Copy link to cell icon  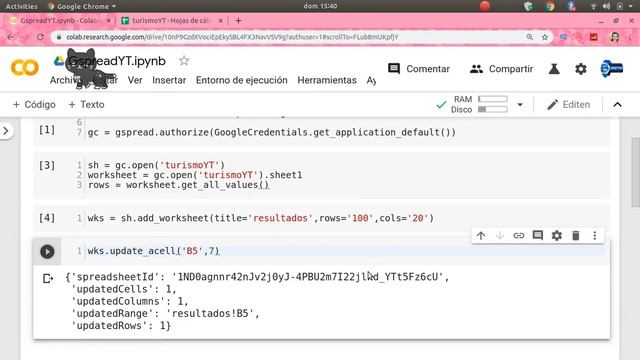coord(519,236)
